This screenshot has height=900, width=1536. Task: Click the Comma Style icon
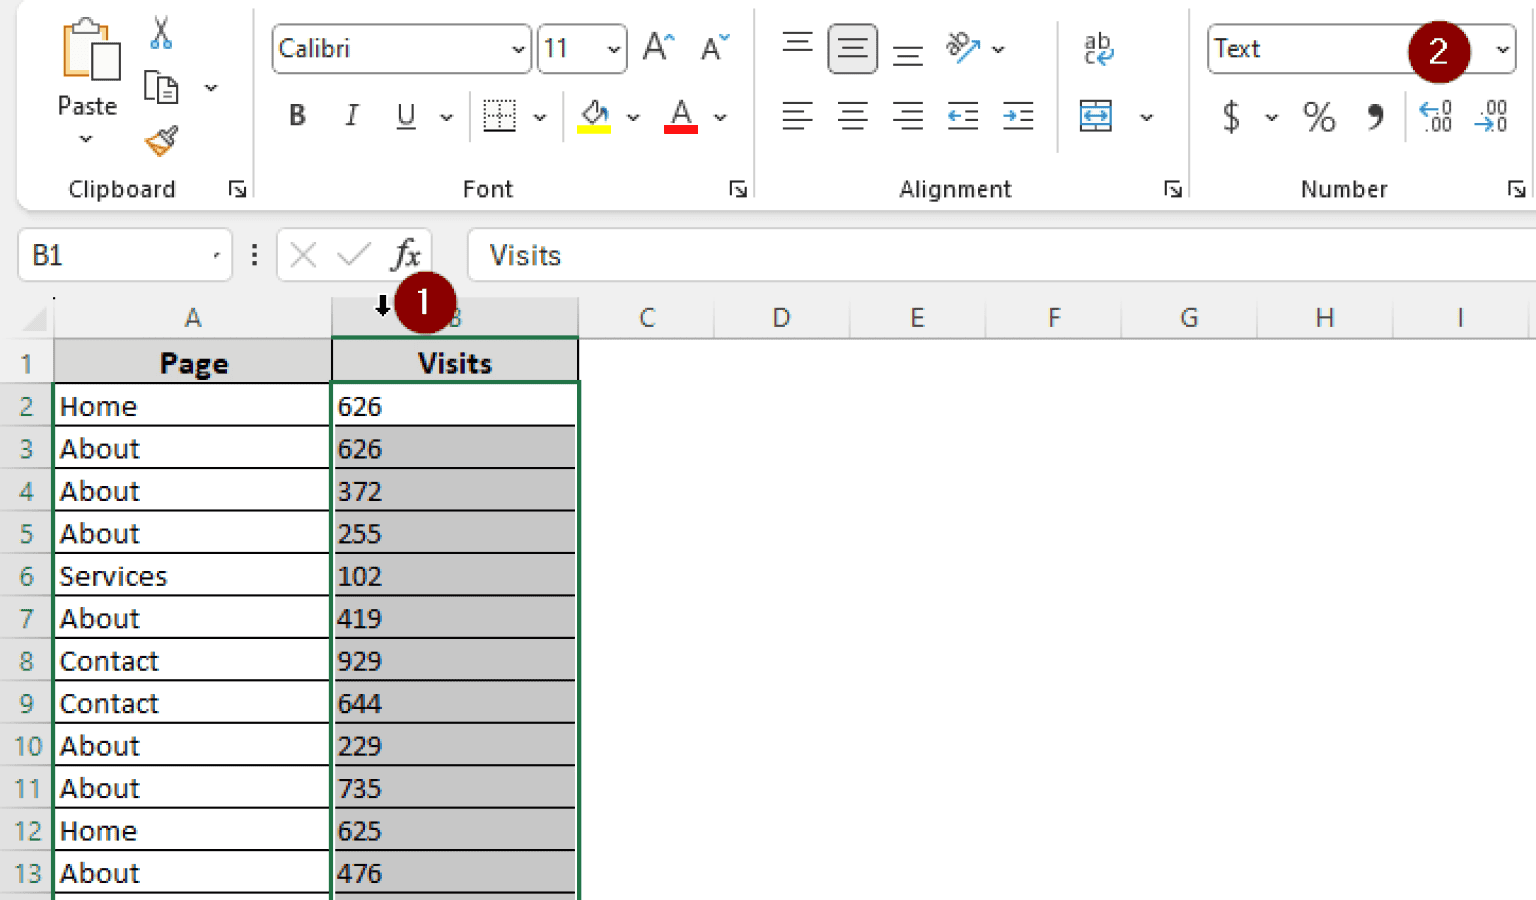click(1375, 117)
